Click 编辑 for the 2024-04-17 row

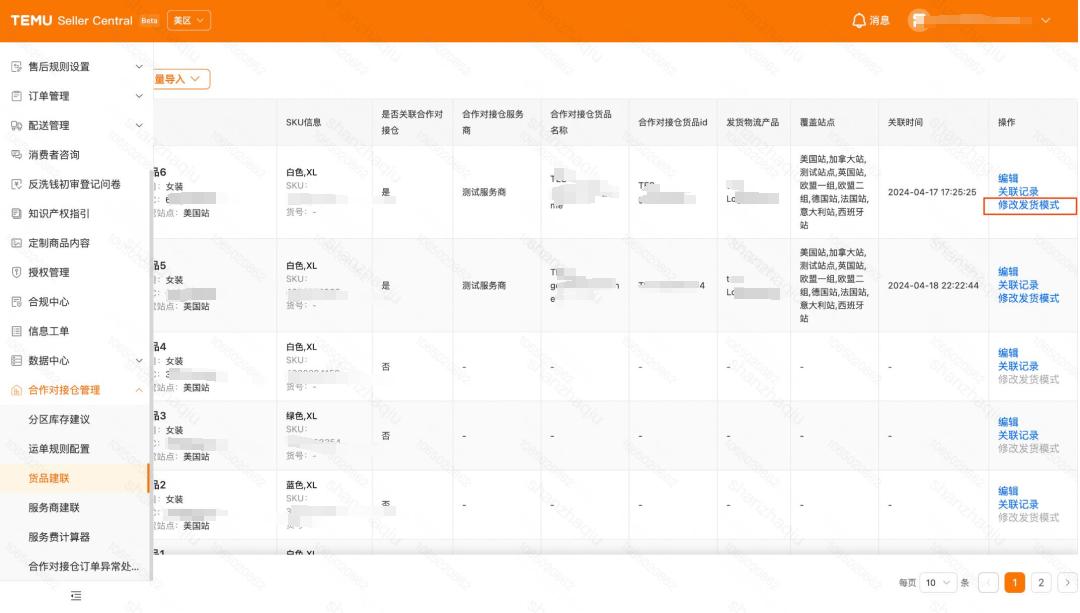point(1008,178)
